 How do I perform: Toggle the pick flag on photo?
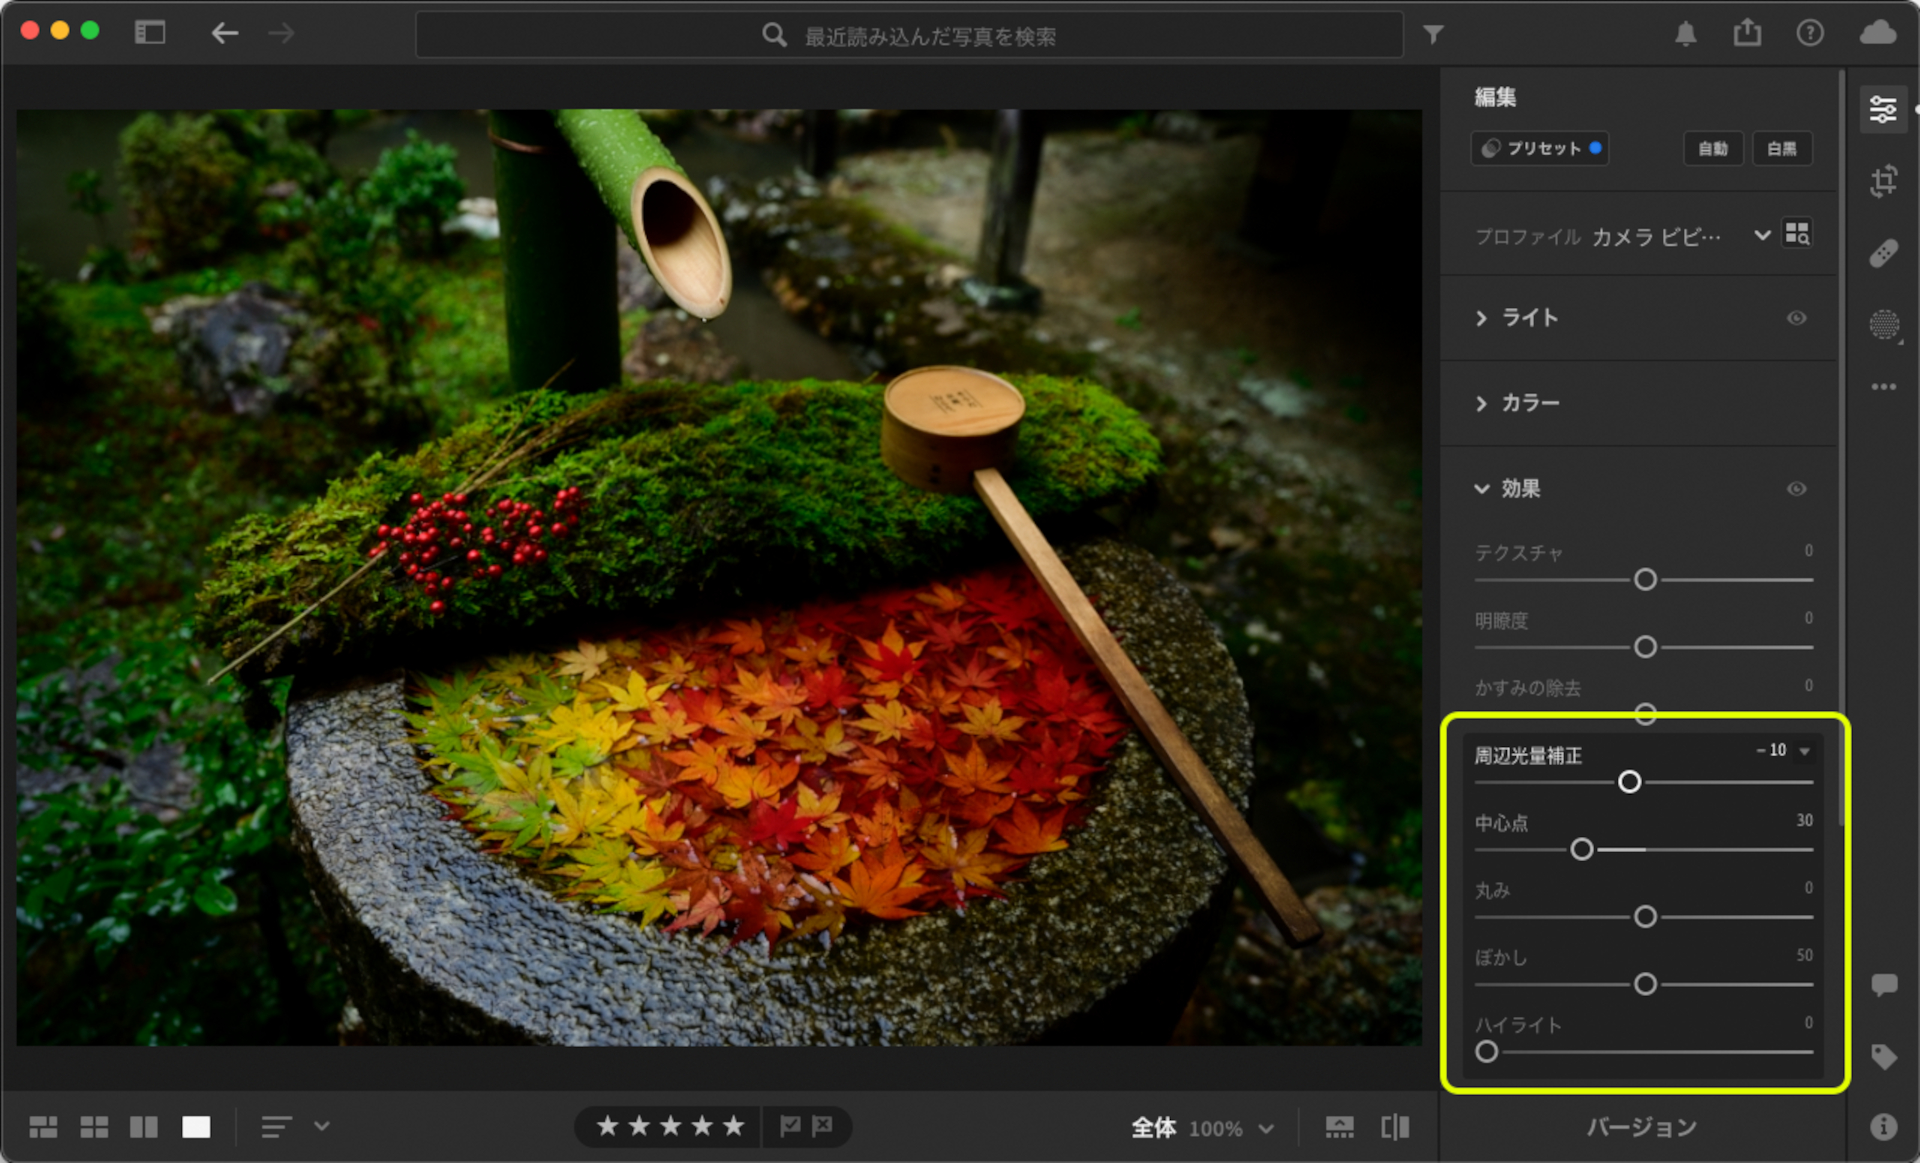tap(790, 1127)
